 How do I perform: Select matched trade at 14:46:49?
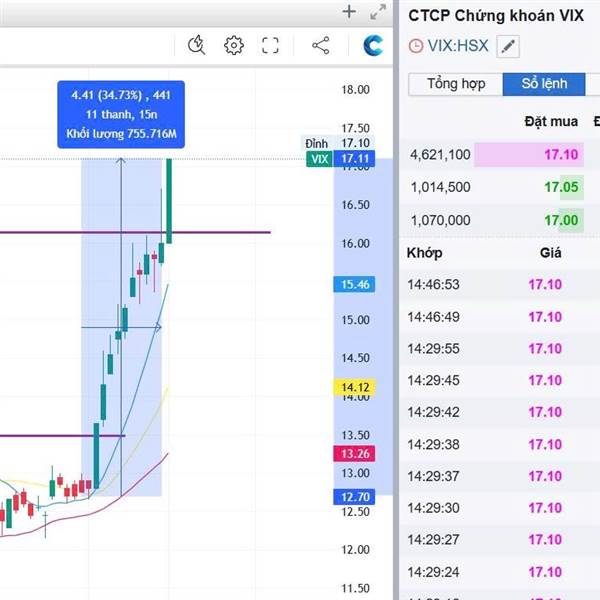coord(499,317)
